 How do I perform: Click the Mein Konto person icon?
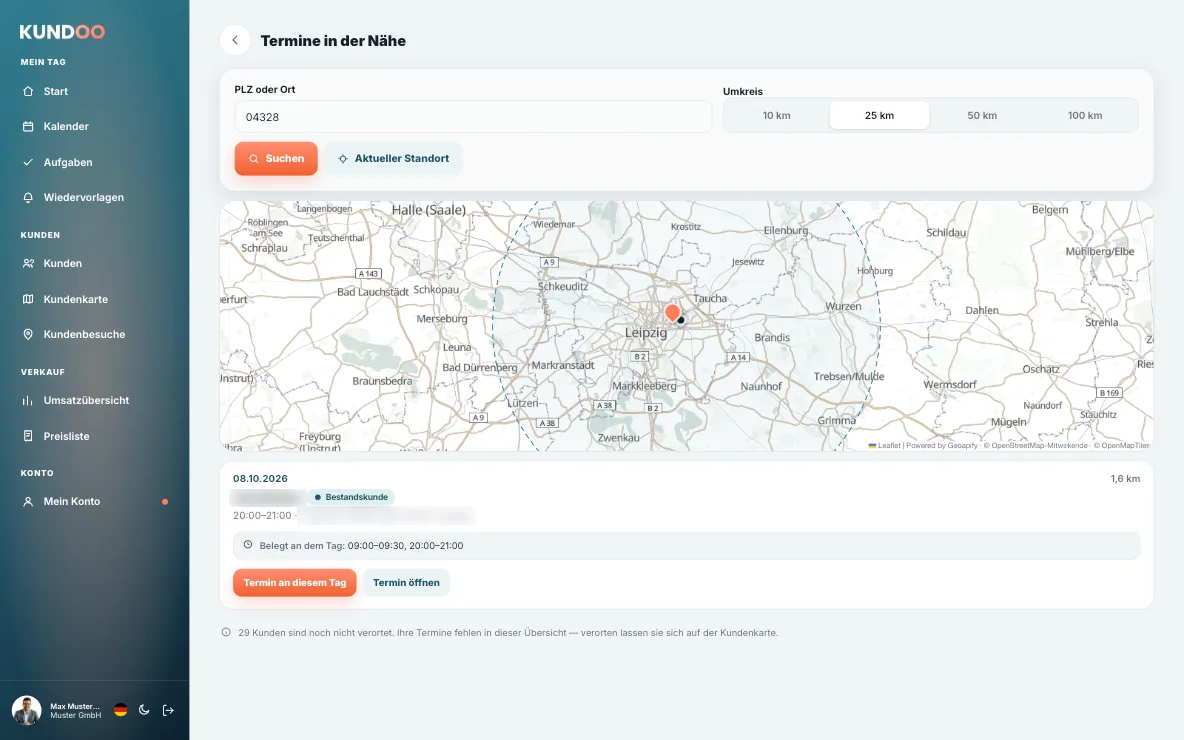[x=28, y=501]
